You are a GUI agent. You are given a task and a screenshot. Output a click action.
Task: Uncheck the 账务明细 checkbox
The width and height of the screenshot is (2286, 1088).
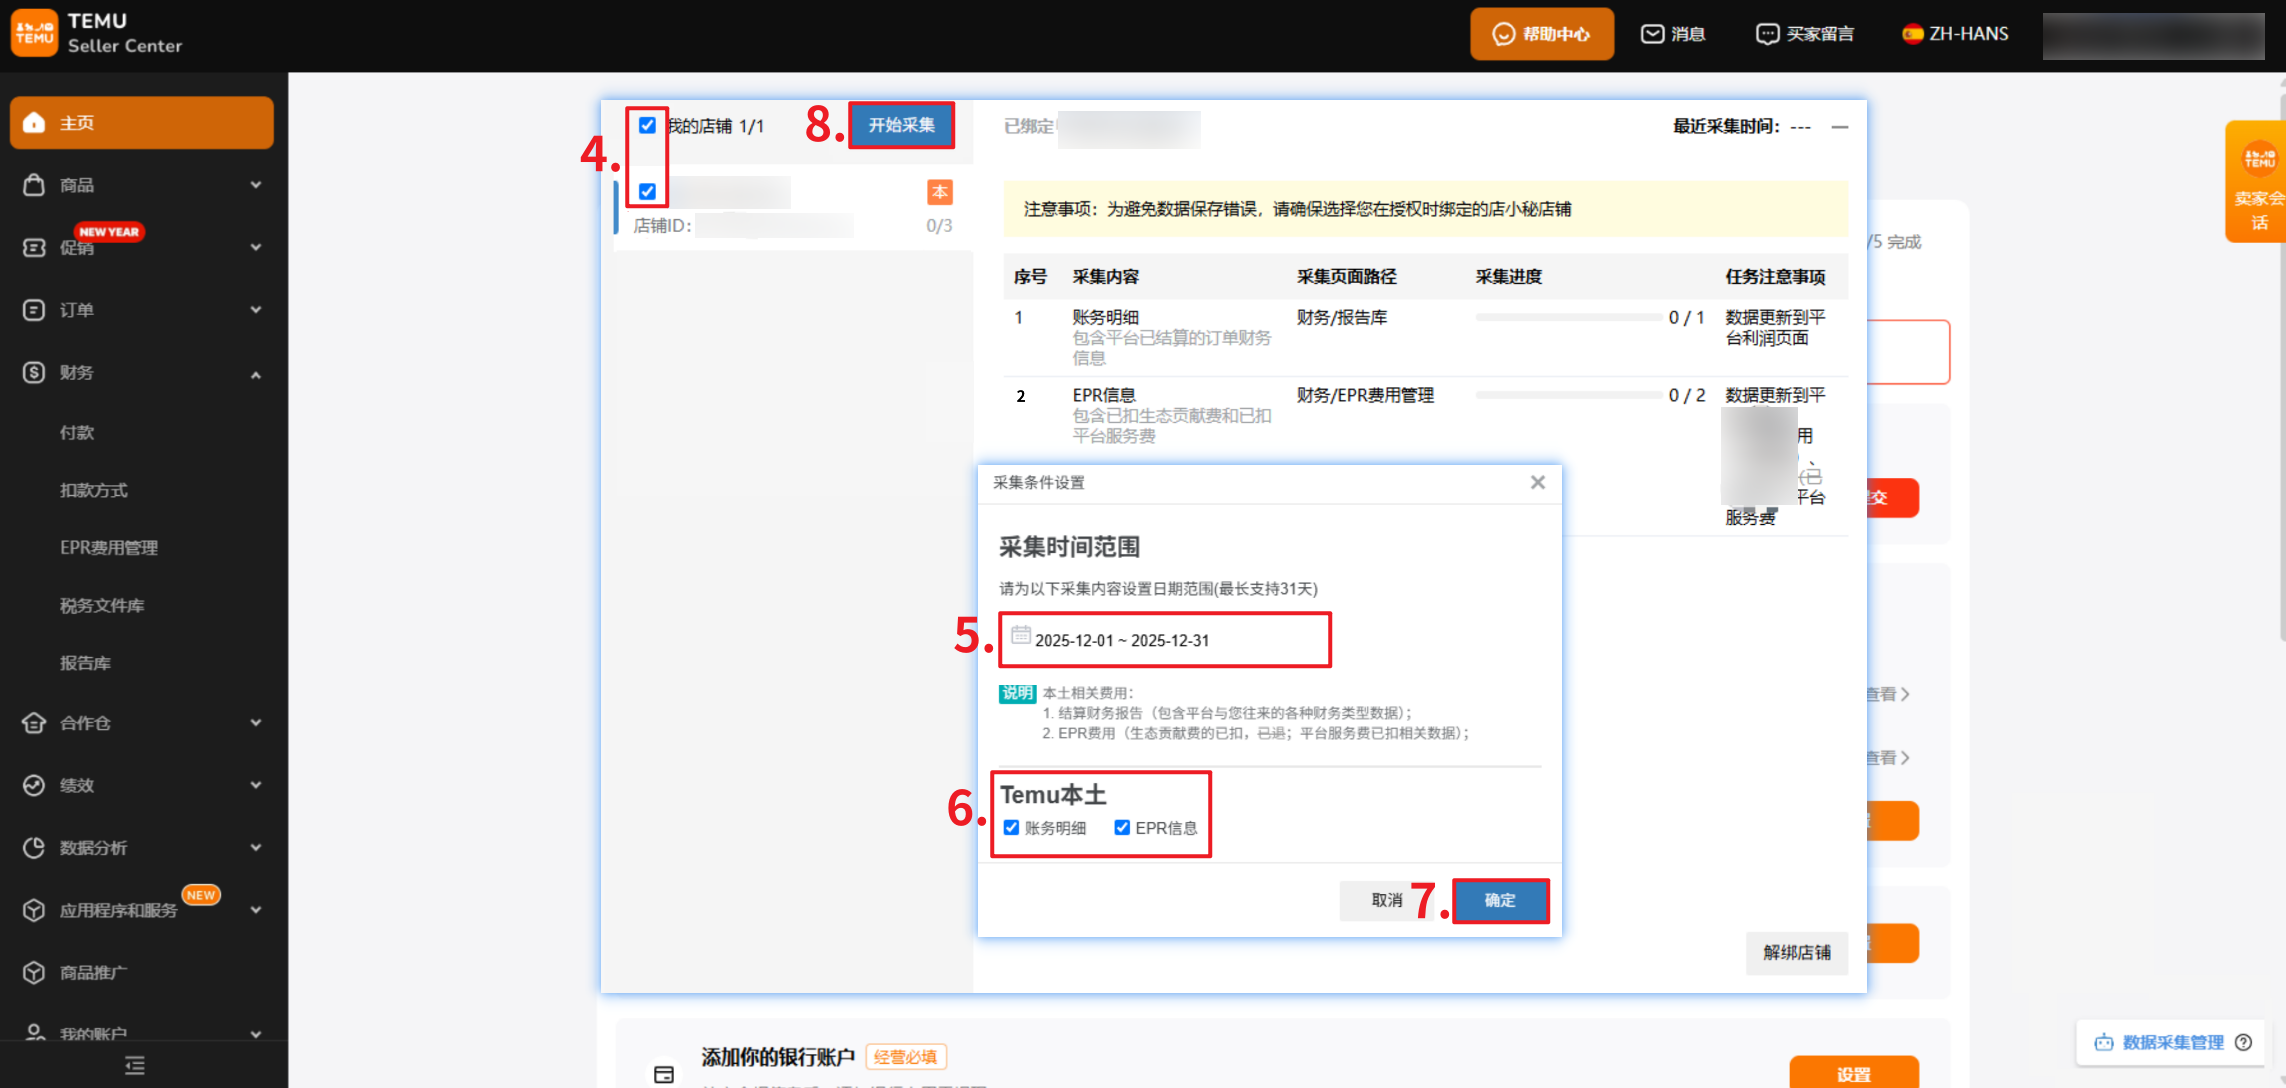tap(1011, 828)
